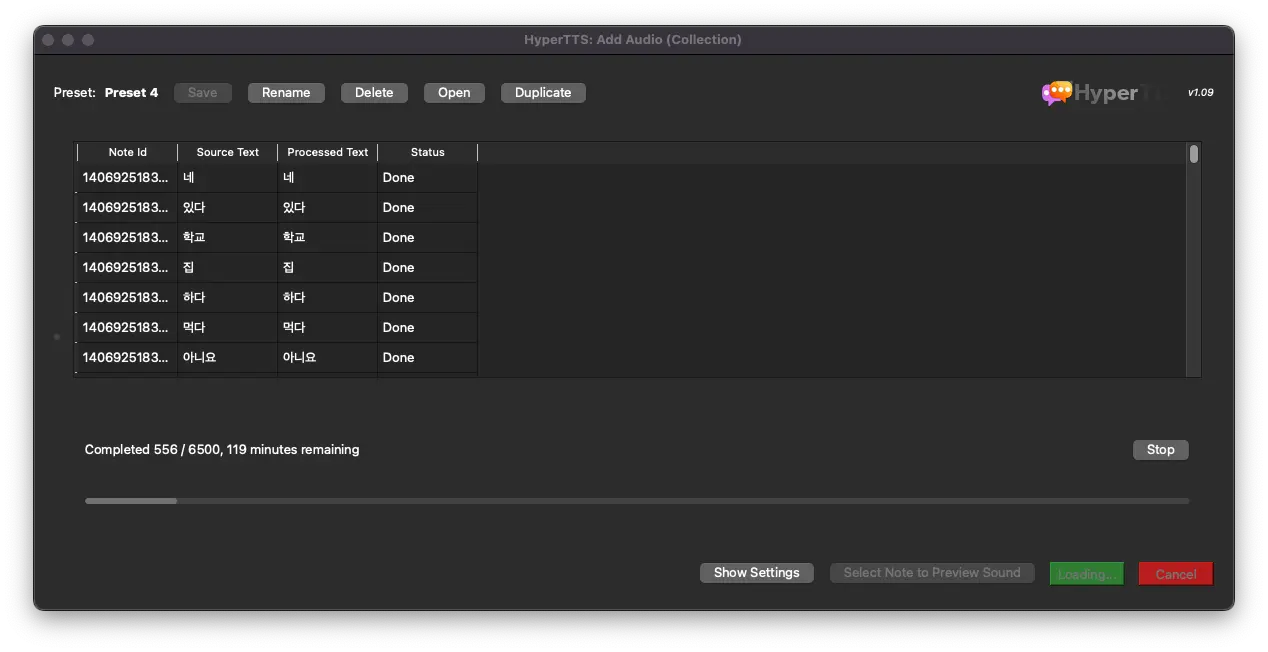Screen dimensions: 1268x652
Task: Click the green Loading button
Action: click(1086, 574)
